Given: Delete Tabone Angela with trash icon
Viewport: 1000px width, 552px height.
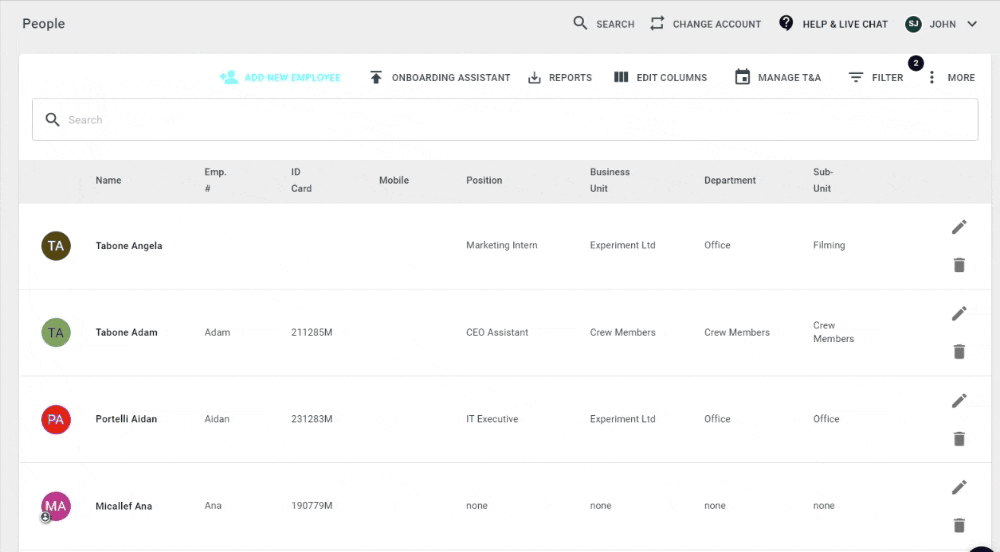Looking at the screenshot, I should (959, 265).
